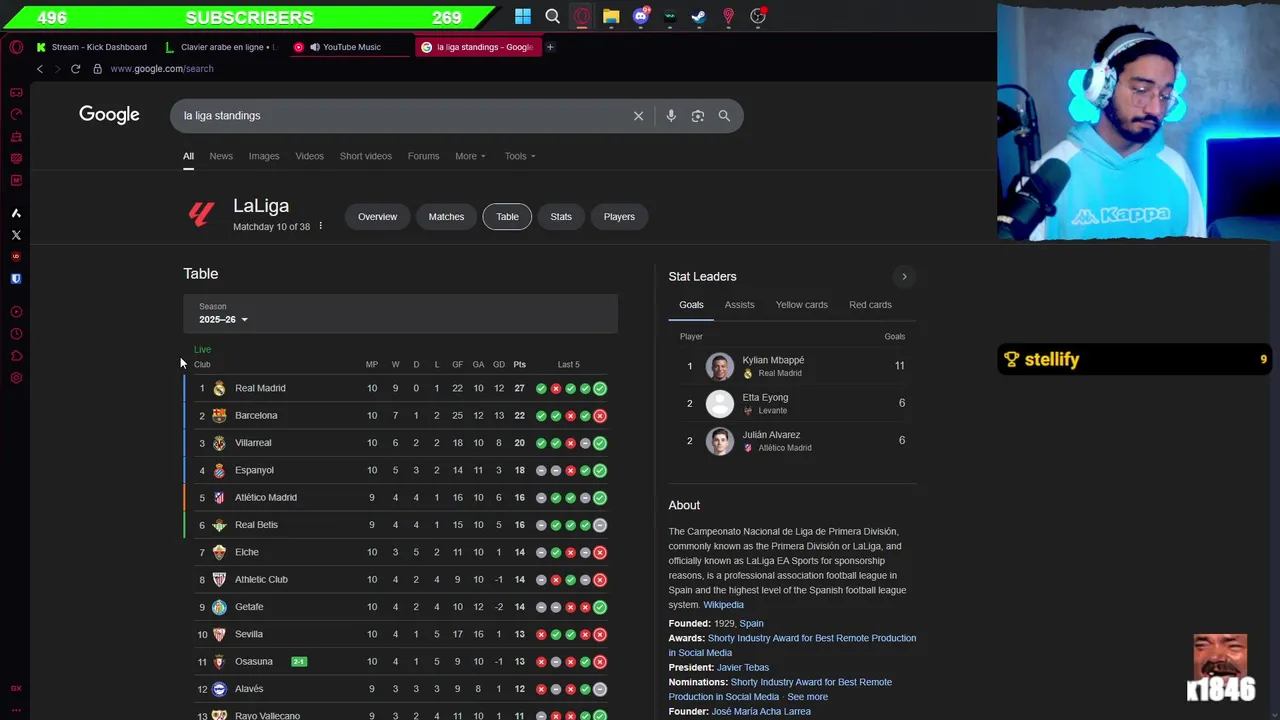Expand Stat Leaders with the arrow

[x=904, y=277]
